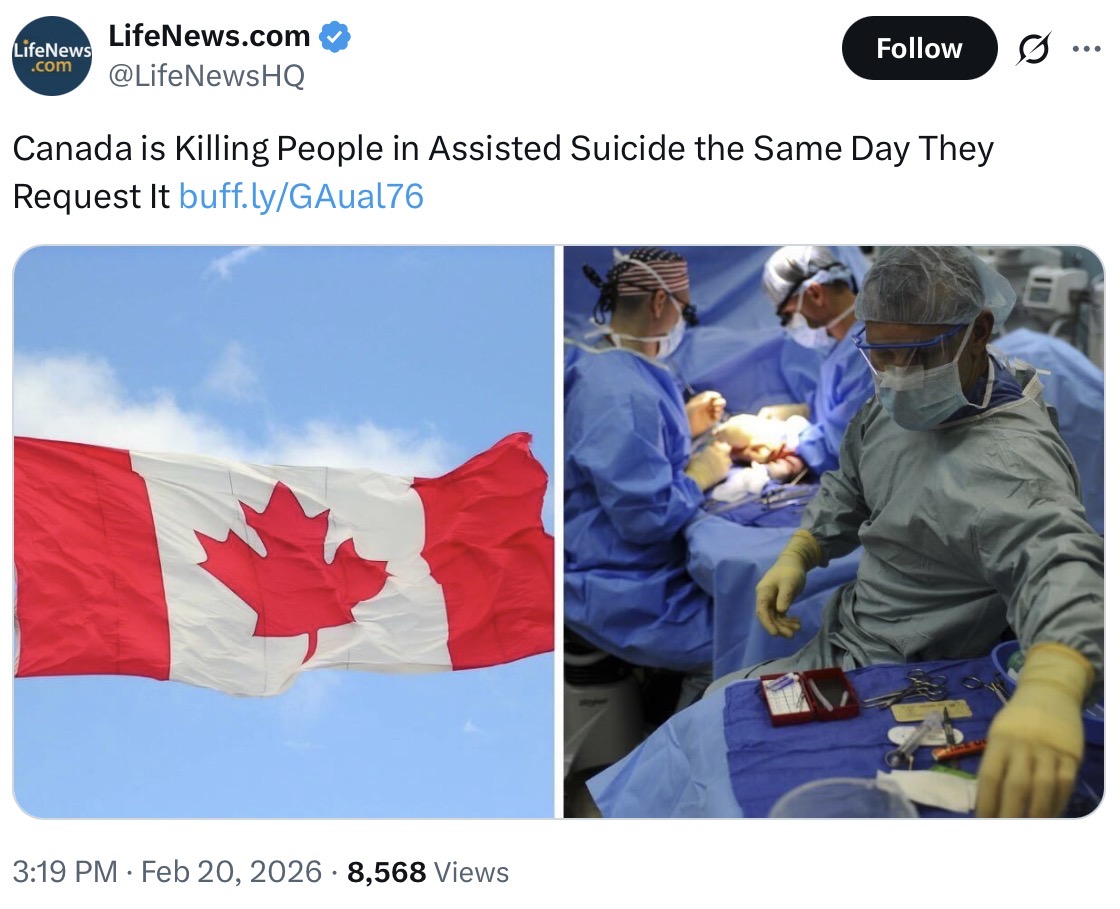The height and width of the screenshot is (909, 1120).
Task: Click the LifeNews.com display name
Action: (209, 36)
